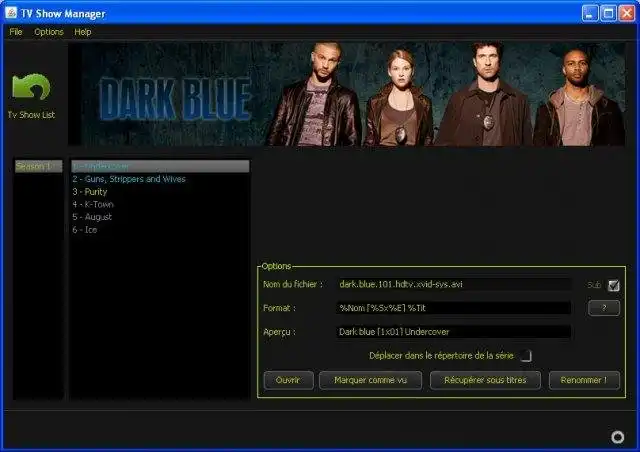Toggle the Sub checkbox

pyautogui.click(x=613, y=285)
